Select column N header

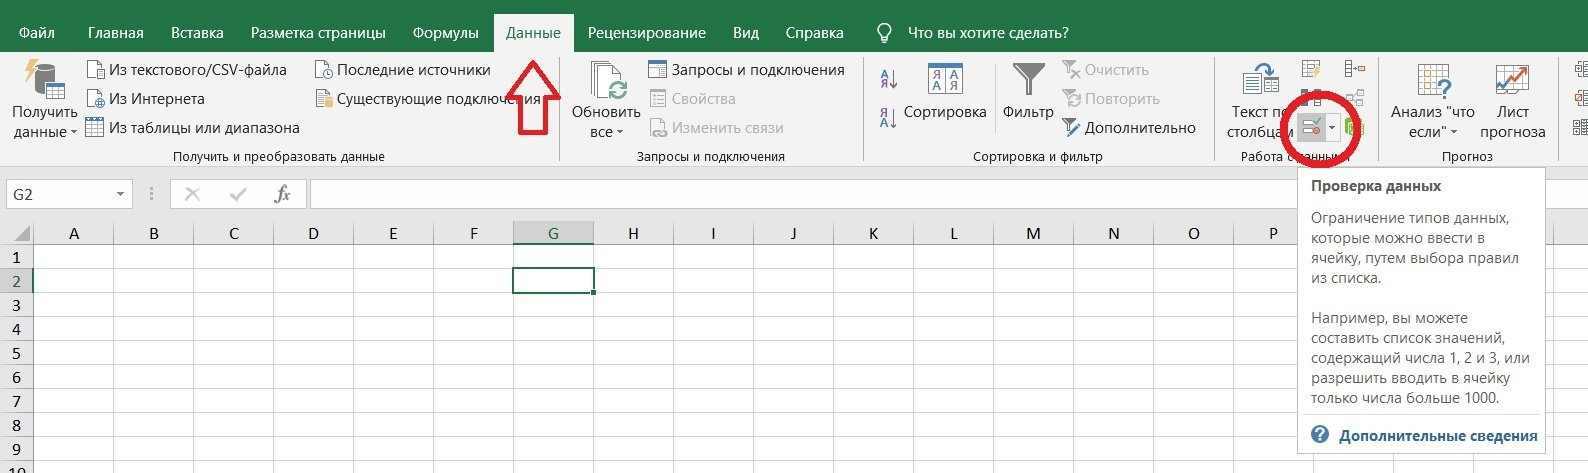point(1113,234)
